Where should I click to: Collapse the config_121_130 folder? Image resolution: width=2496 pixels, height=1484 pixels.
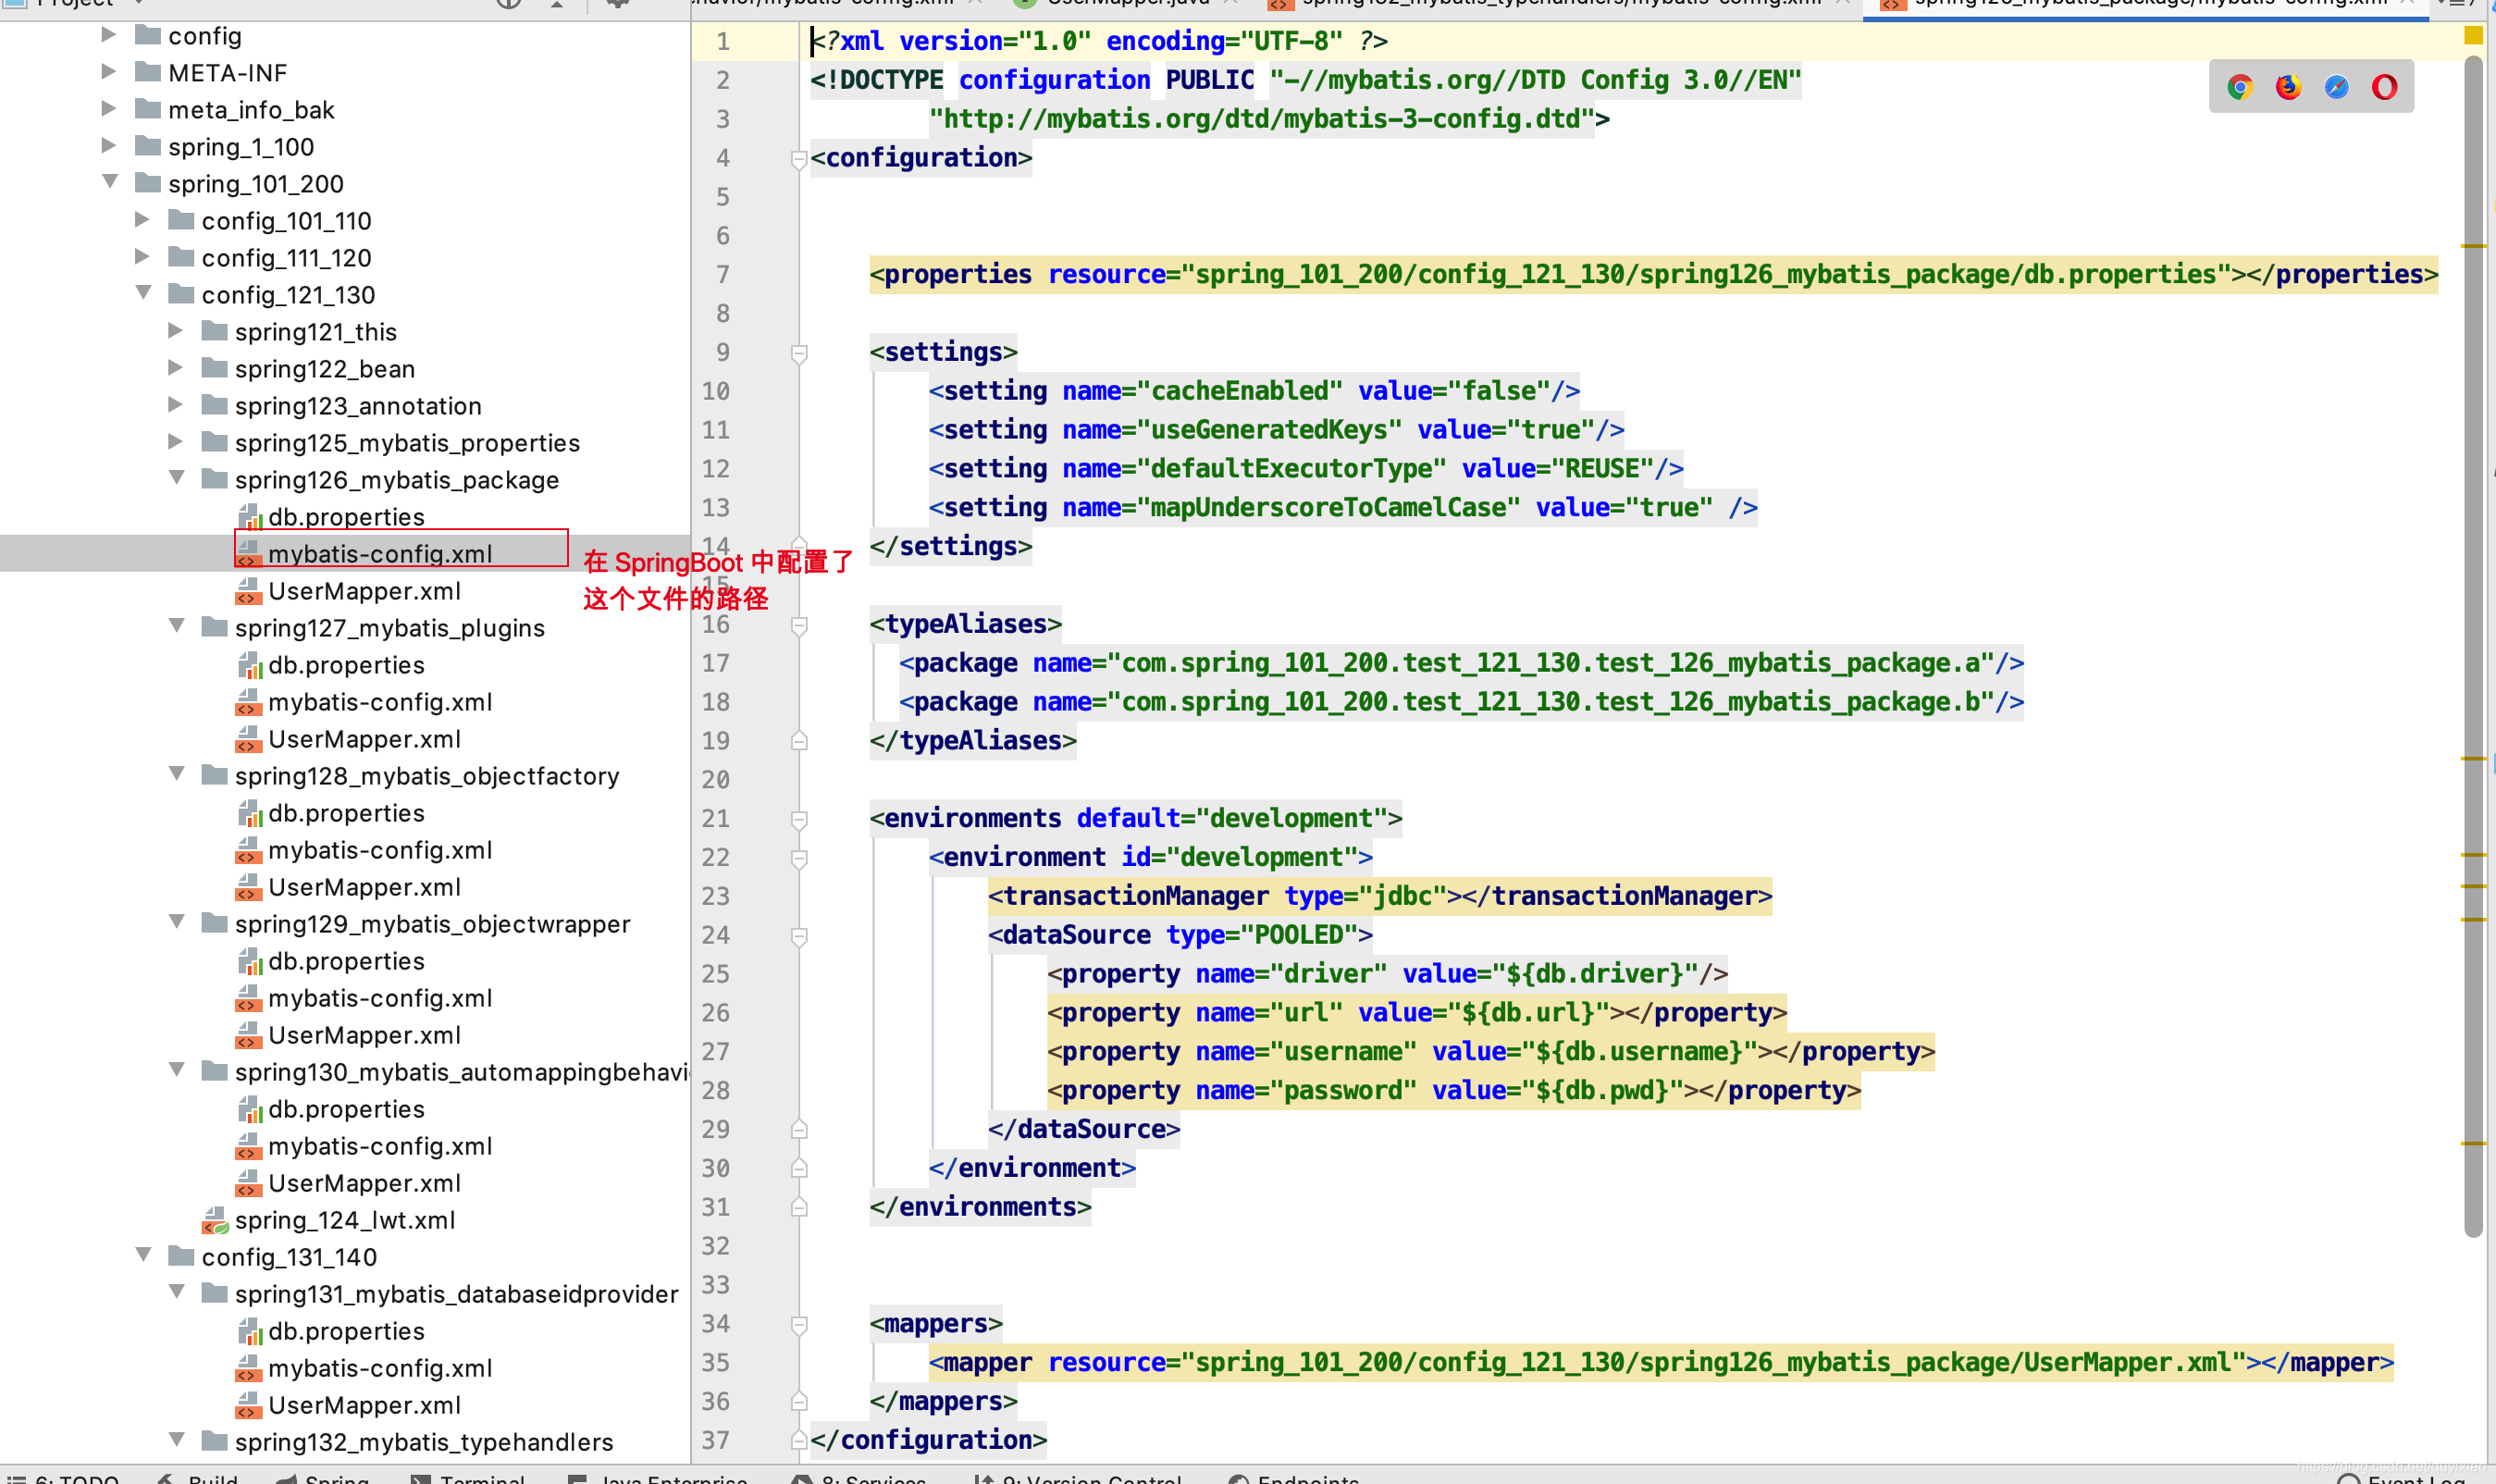pyautogui.click(x=143, y=293)
